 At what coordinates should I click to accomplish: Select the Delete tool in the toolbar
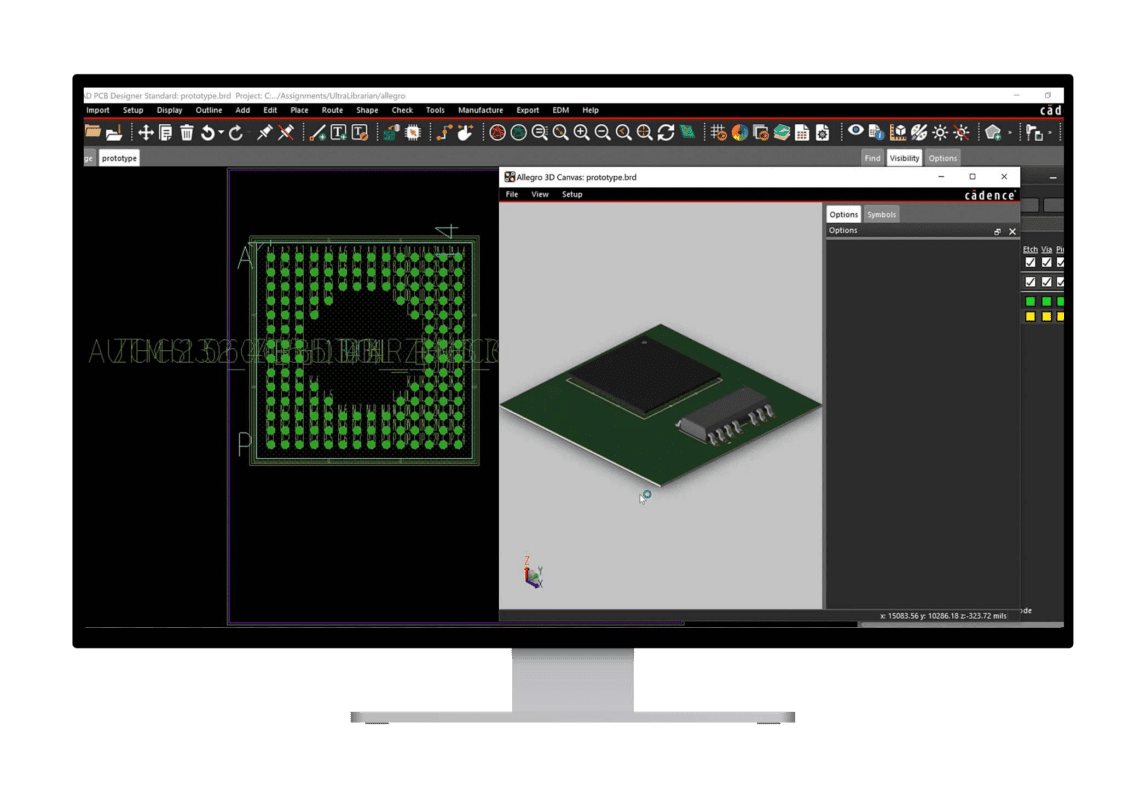186,132
